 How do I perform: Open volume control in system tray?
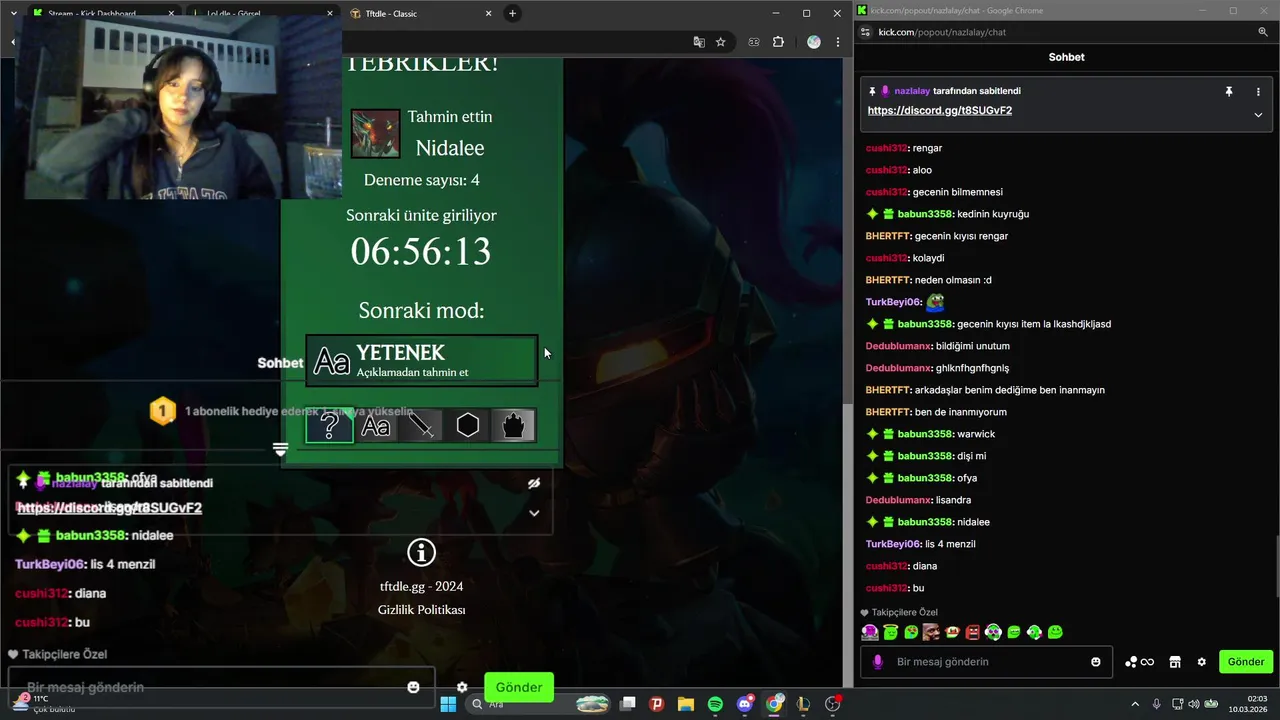coord(1194,704)
